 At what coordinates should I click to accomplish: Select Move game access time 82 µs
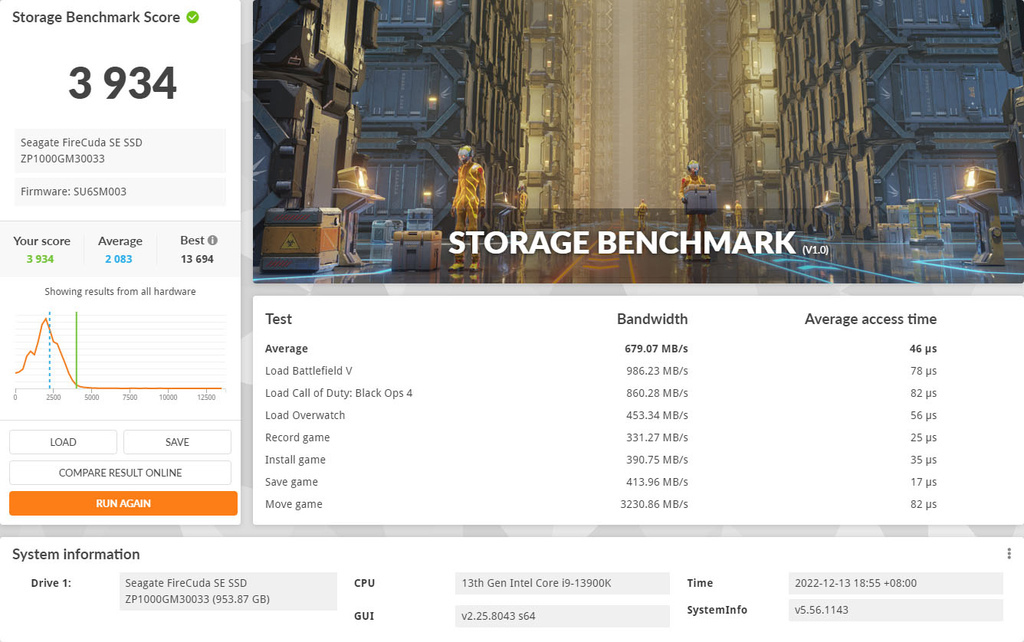pyautogui.click(x=923, y=504)
